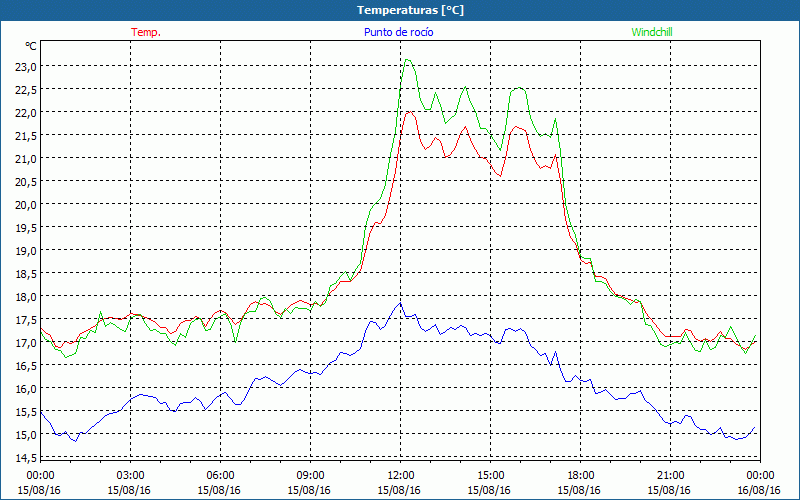Click the 21,0 y-axis value
Screen dimensions: 800x500
(x=26, y=158)
